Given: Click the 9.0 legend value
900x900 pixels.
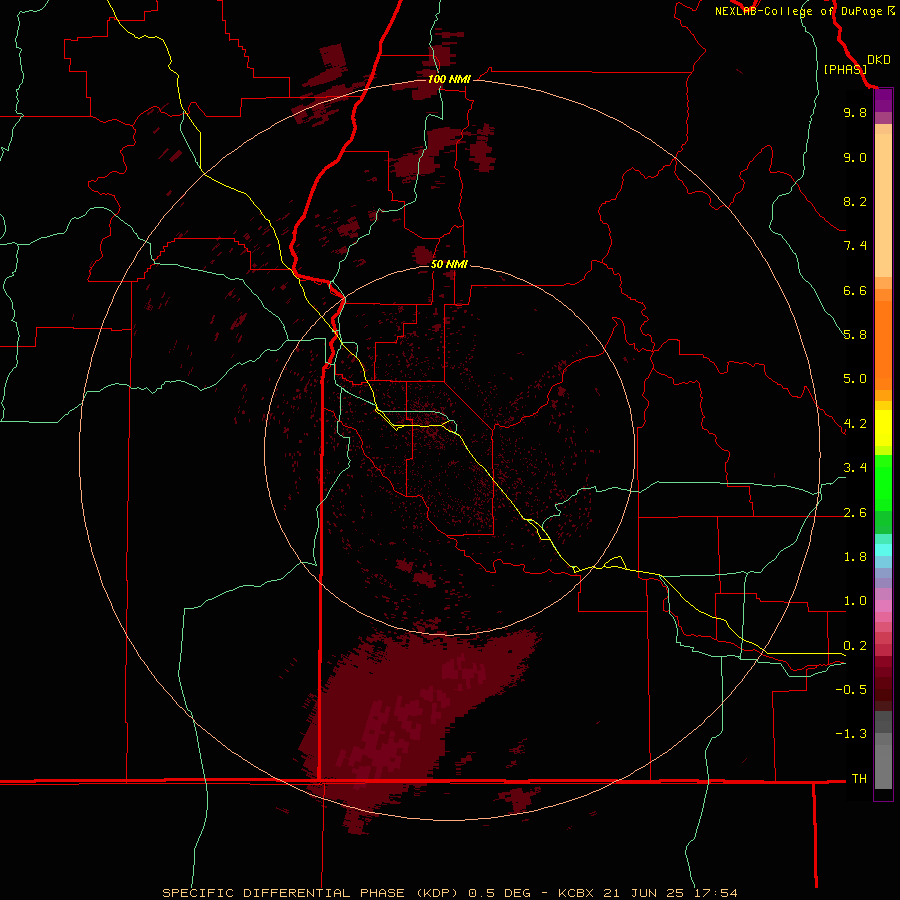Looking at the screenshot, I should pos(855,157).
